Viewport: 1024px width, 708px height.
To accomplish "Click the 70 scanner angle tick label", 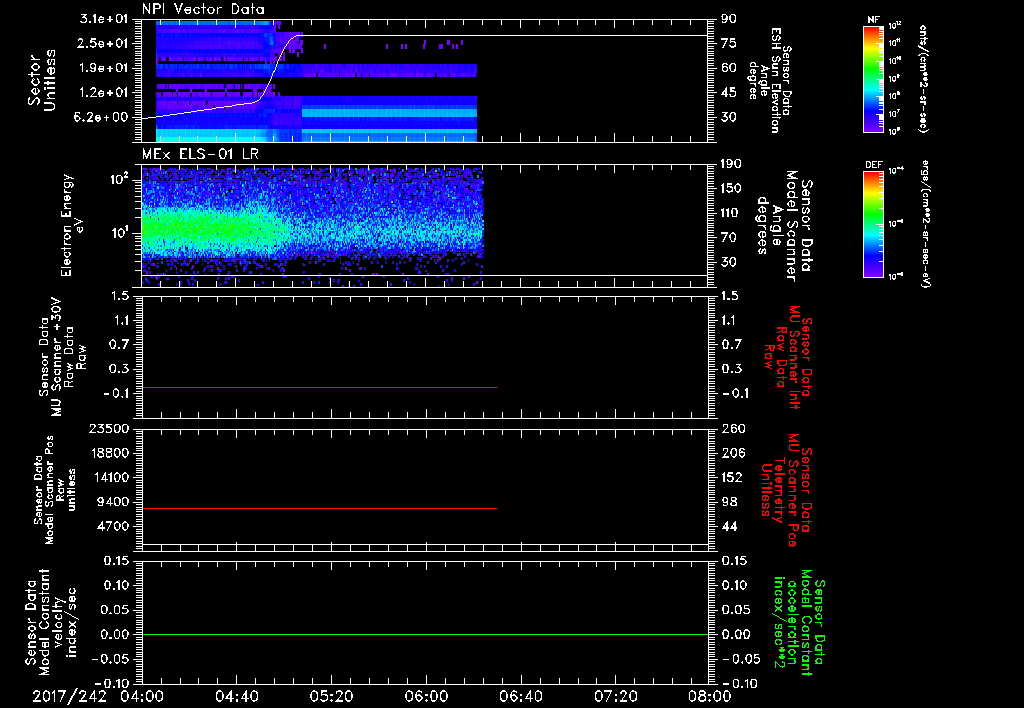I will [x=729, y=238].
